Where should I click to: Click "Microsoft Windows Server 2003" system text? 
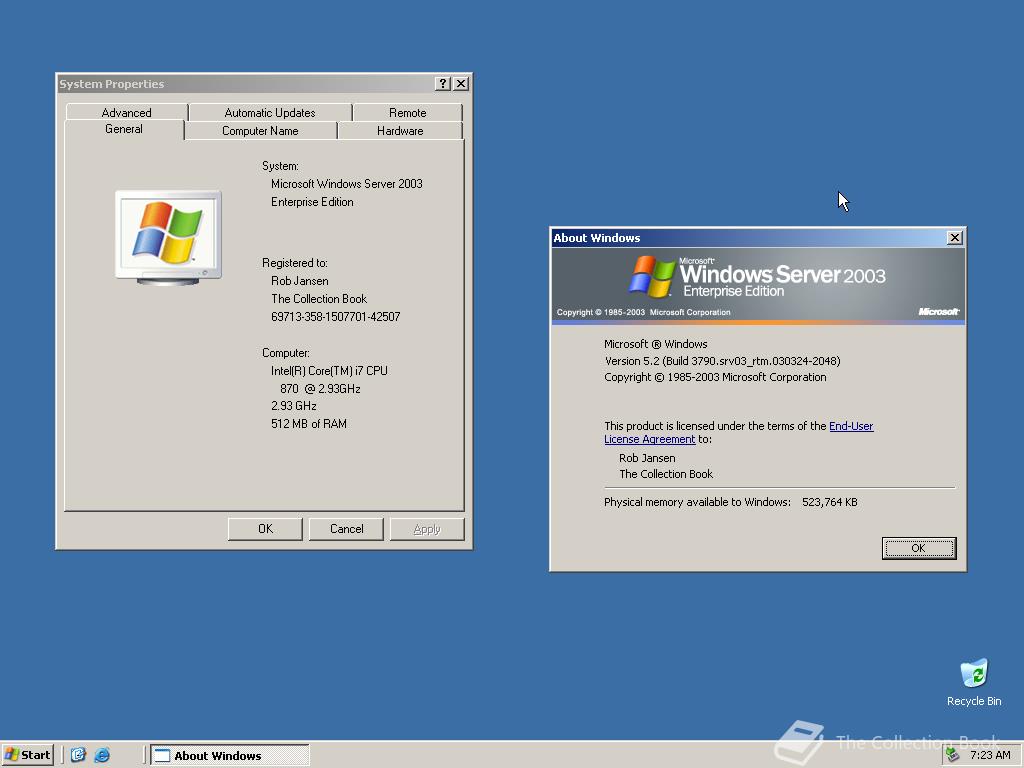point(347,184)
